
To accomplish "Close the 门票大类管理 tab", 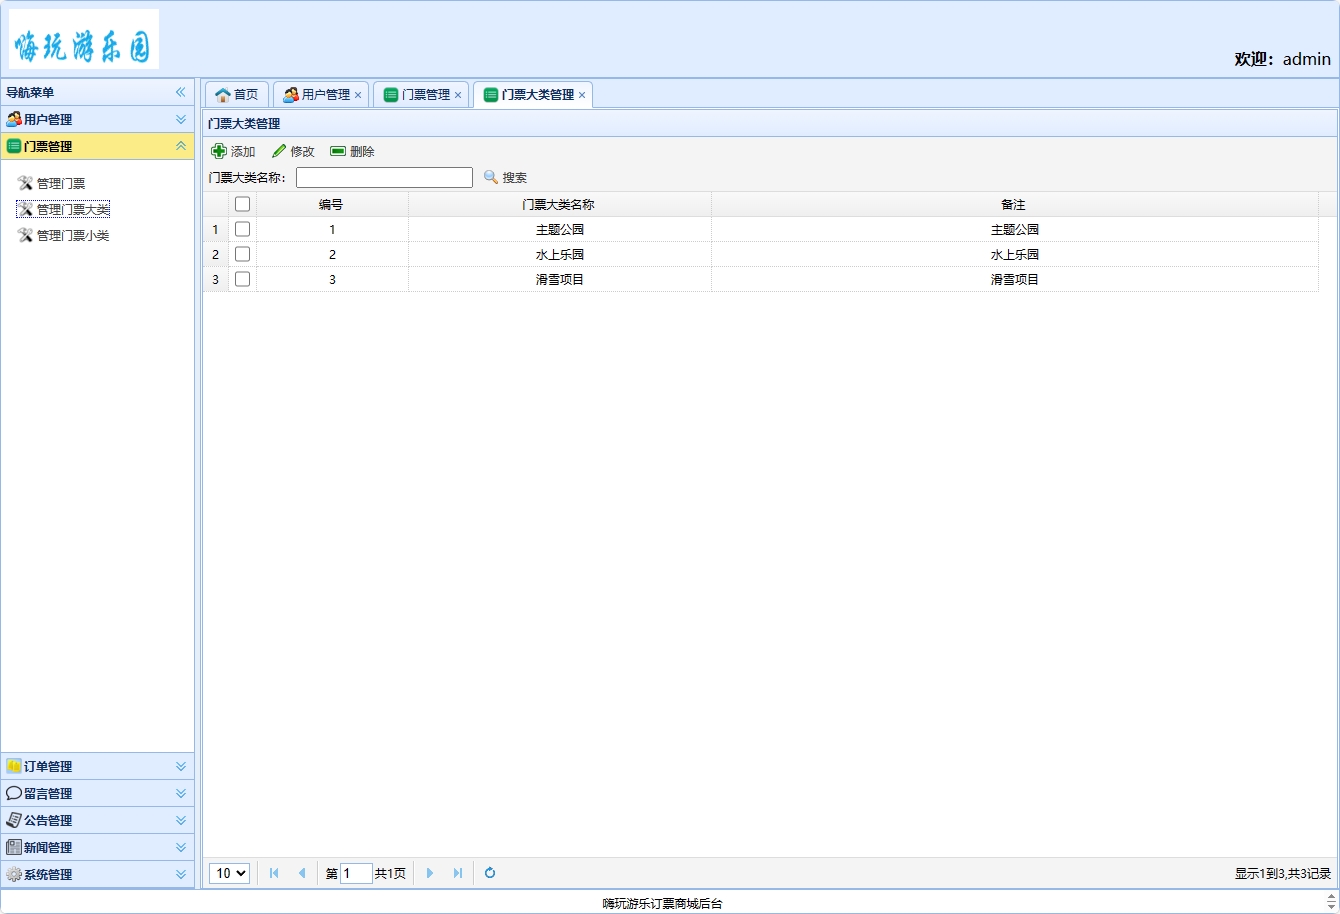I will (x=582, y=95).
